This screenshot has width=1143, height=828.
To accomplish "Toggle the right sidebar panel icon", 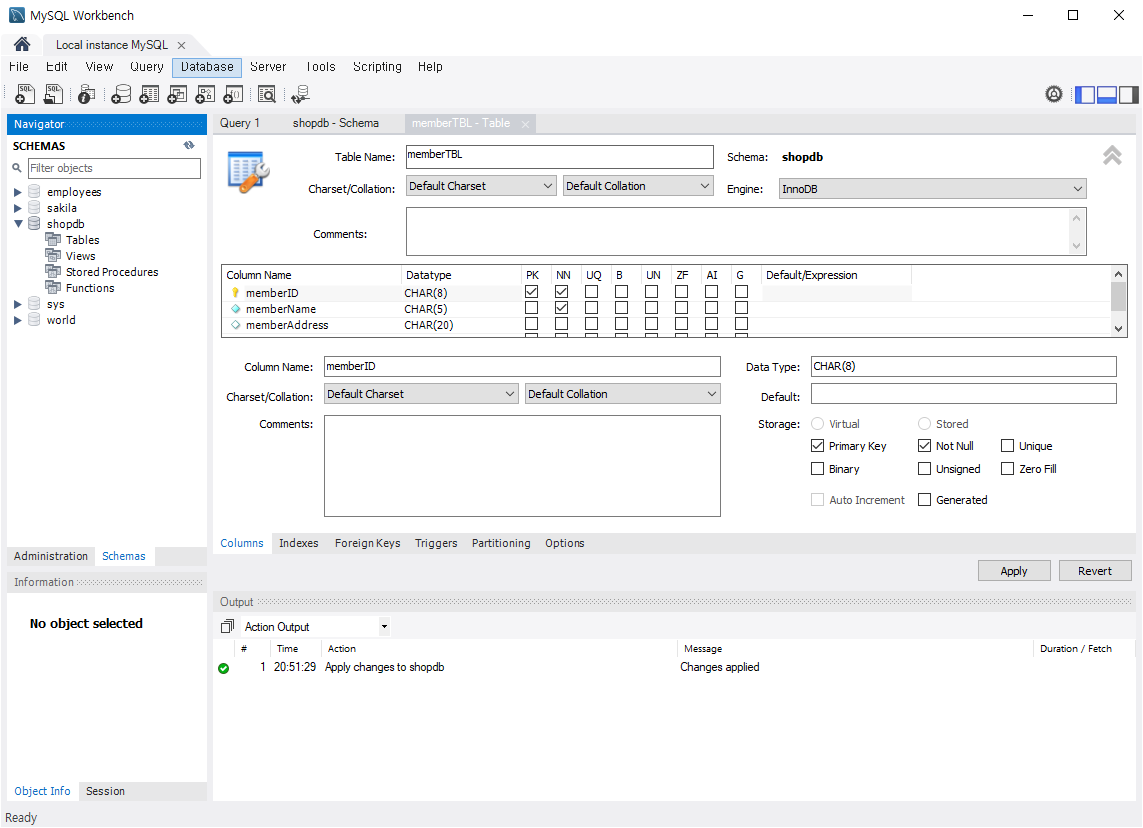I will 1128,95.
